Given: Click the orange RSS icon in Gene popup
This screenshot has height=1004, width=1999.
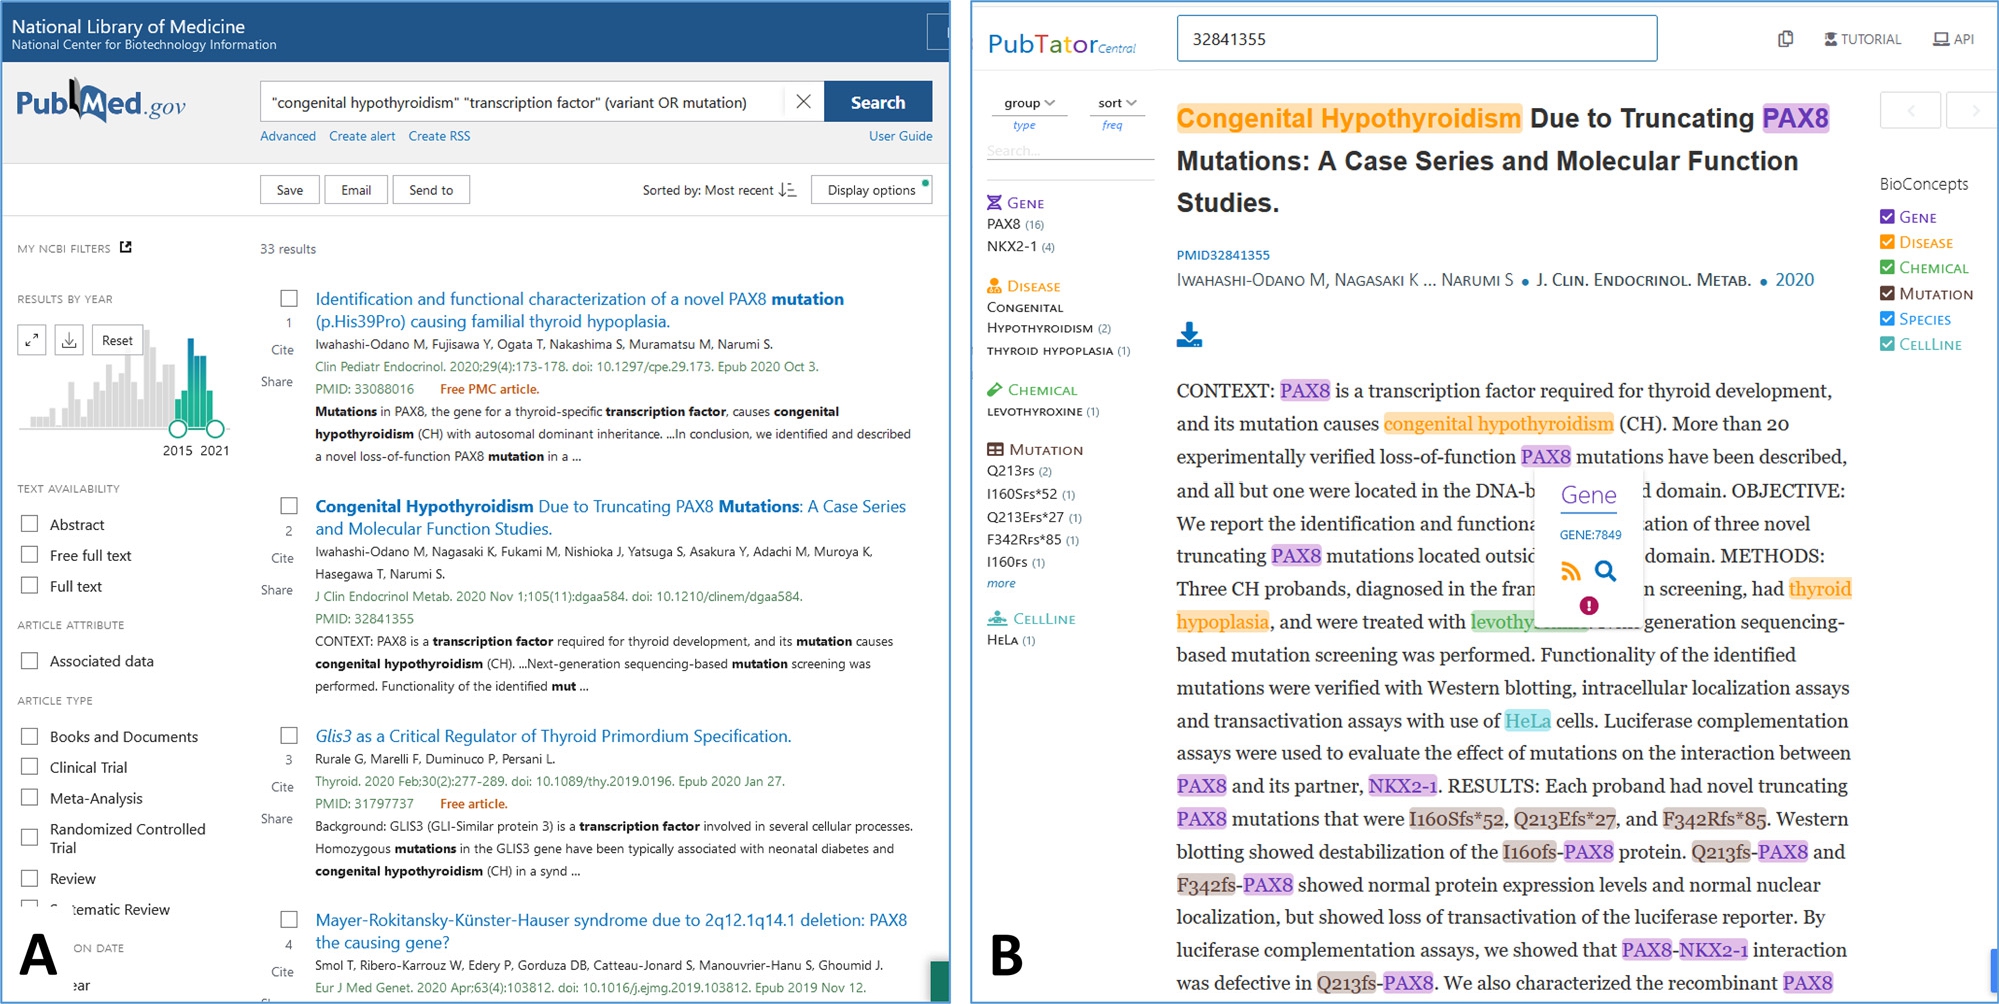Looking at the screenshot, I should [1572, 571].
